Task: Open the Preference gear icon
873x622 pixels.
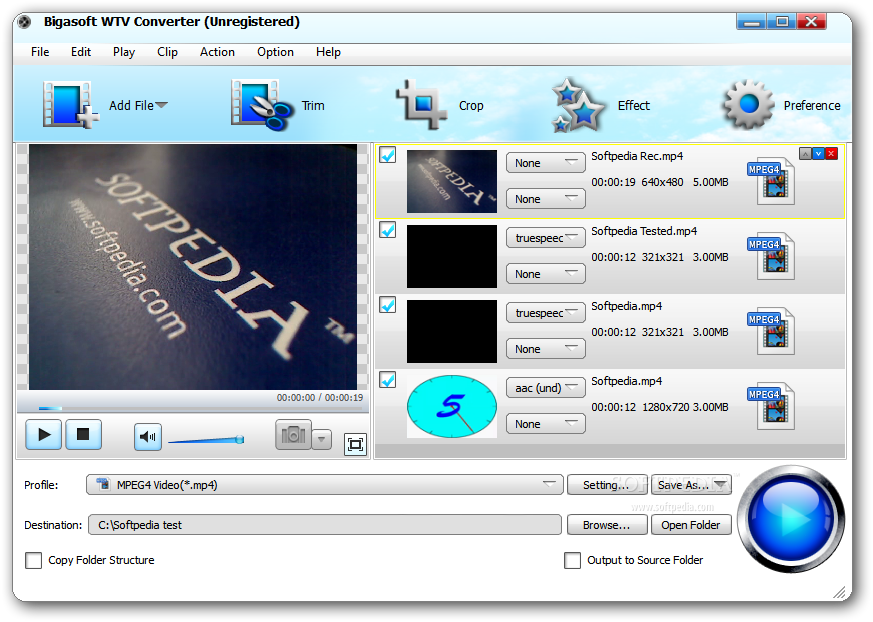Action: [748, 105]
